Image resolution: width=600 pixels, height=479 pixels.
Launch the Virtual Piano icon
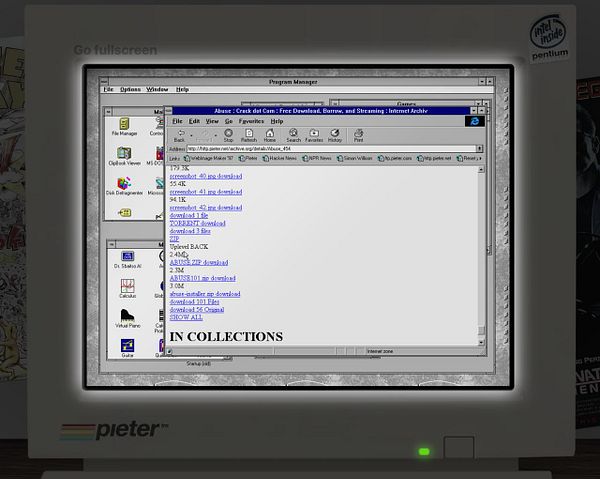tap(127, 318)
